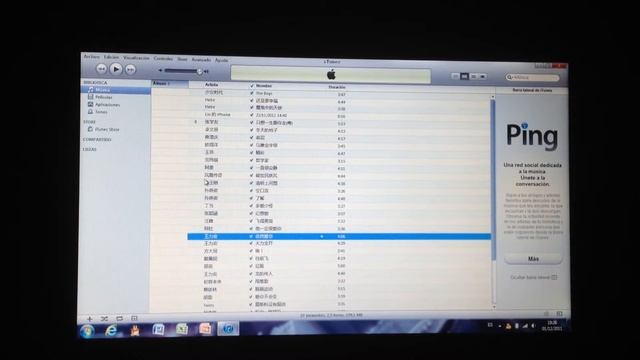Viewport: 640px width, 360px height.
Task: Skip to the previous track
Action: [101, 69]
